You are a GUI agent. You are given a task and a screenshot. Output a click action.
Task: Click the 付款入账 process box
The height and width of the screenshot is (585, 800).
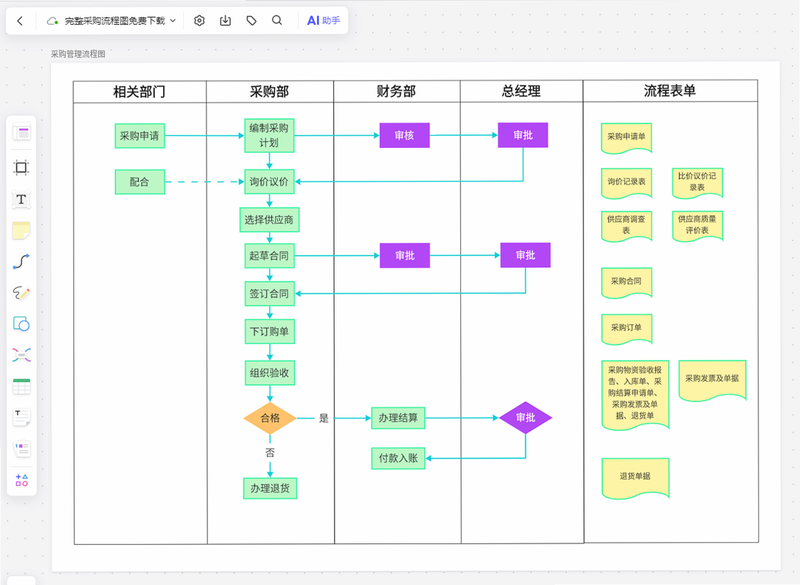click(398, 458)
